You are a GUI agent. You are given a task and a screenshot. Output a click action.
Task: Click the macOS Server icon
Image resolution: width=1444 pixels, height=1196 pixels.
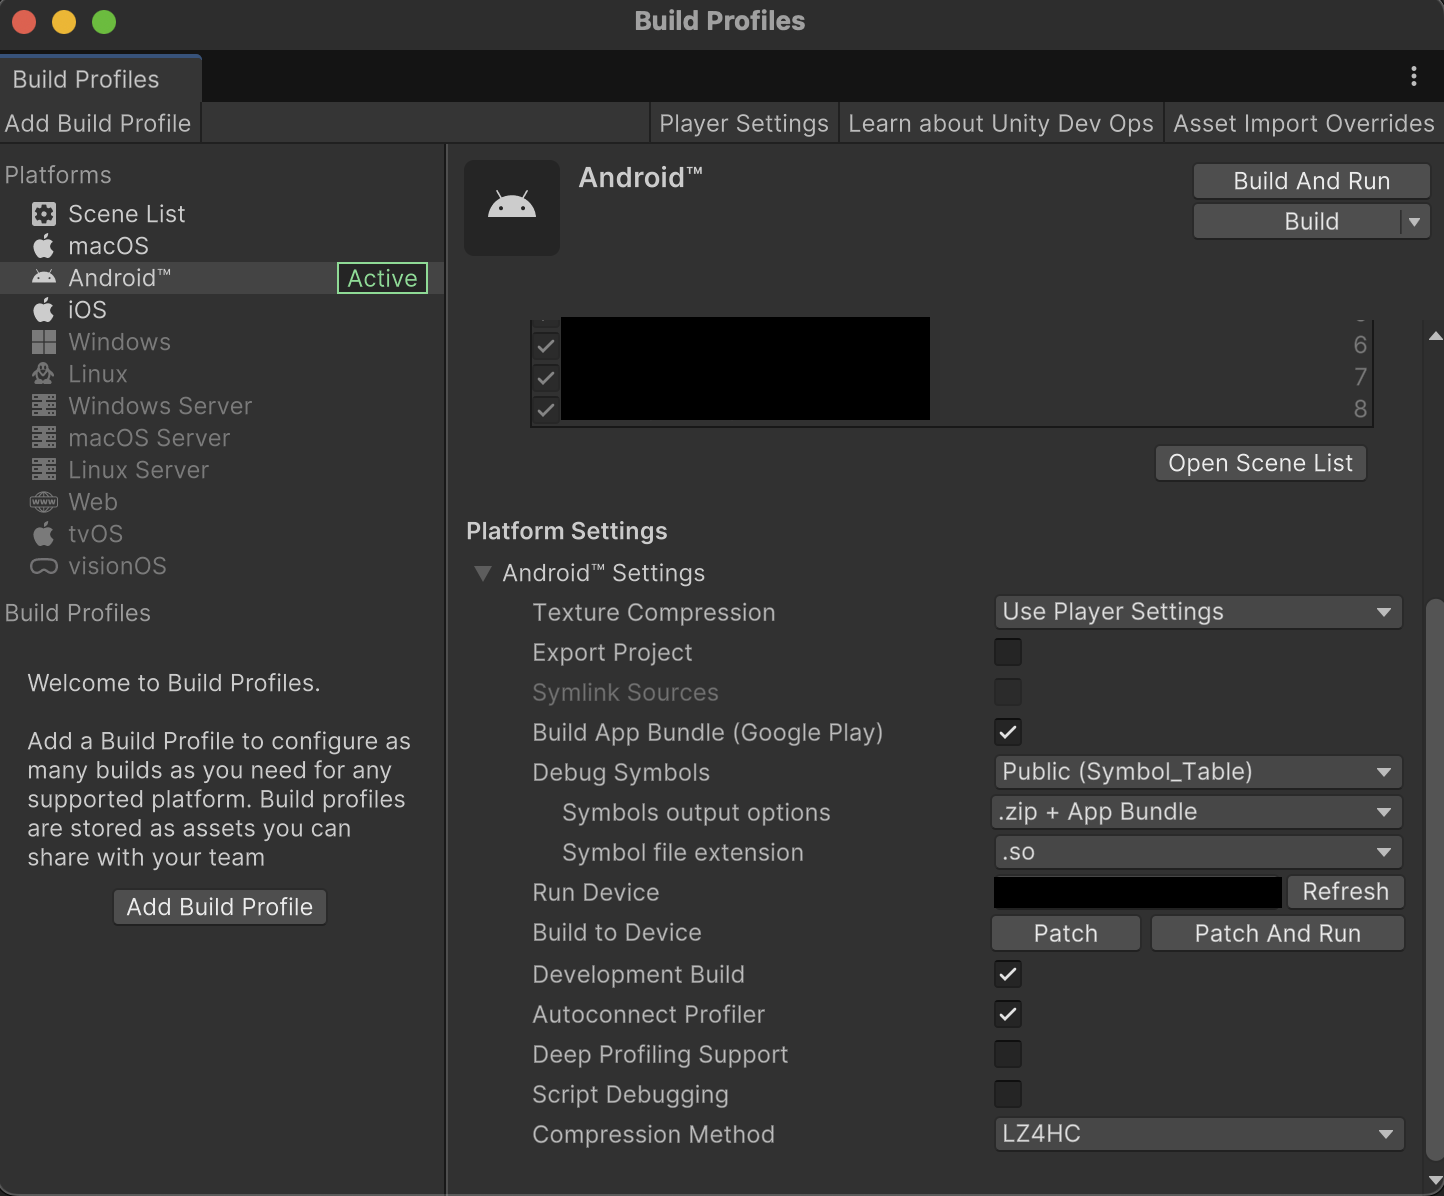(x=44, y=438)
